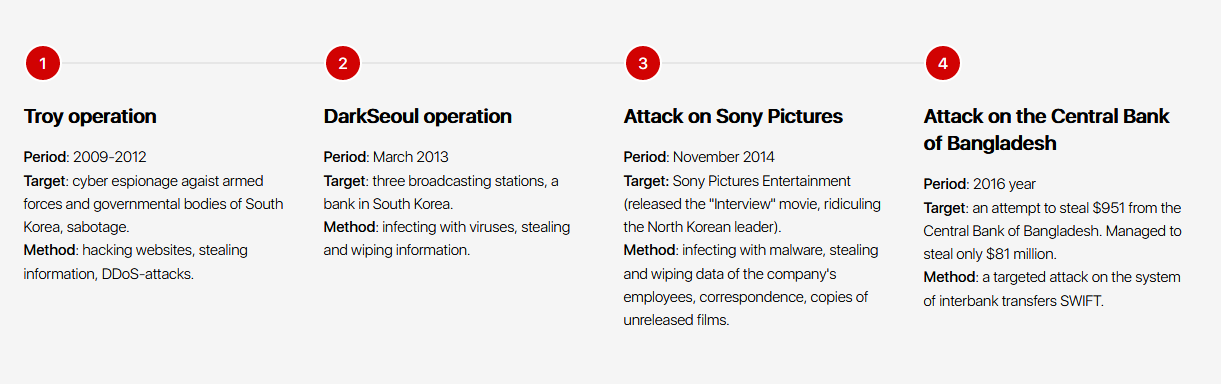
Task: Click the red step 3 circle
Action: click(x=643, y=63)
